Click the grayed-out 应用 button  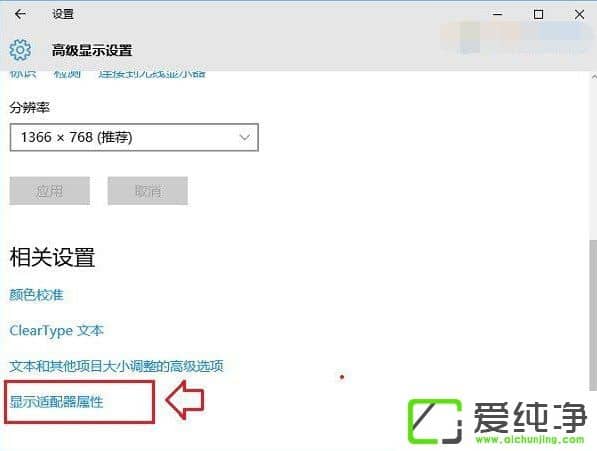coord(50,191)
